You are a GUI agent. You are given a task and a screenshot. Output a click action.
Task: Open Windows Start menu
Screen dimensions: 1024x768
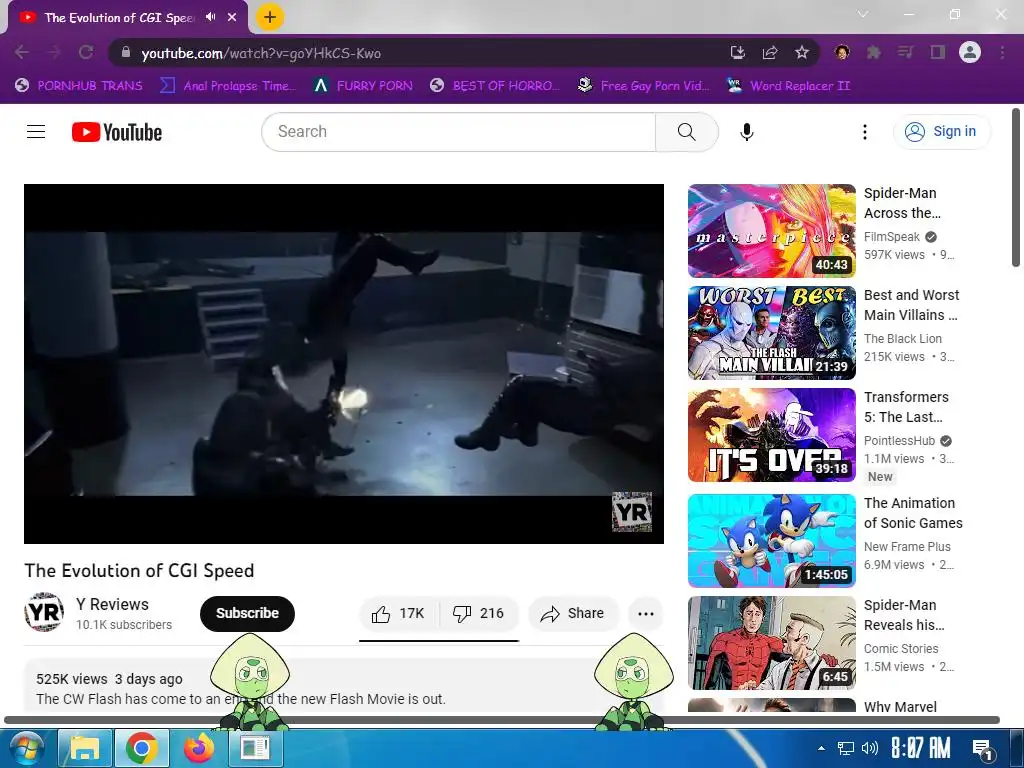point(27,749)
